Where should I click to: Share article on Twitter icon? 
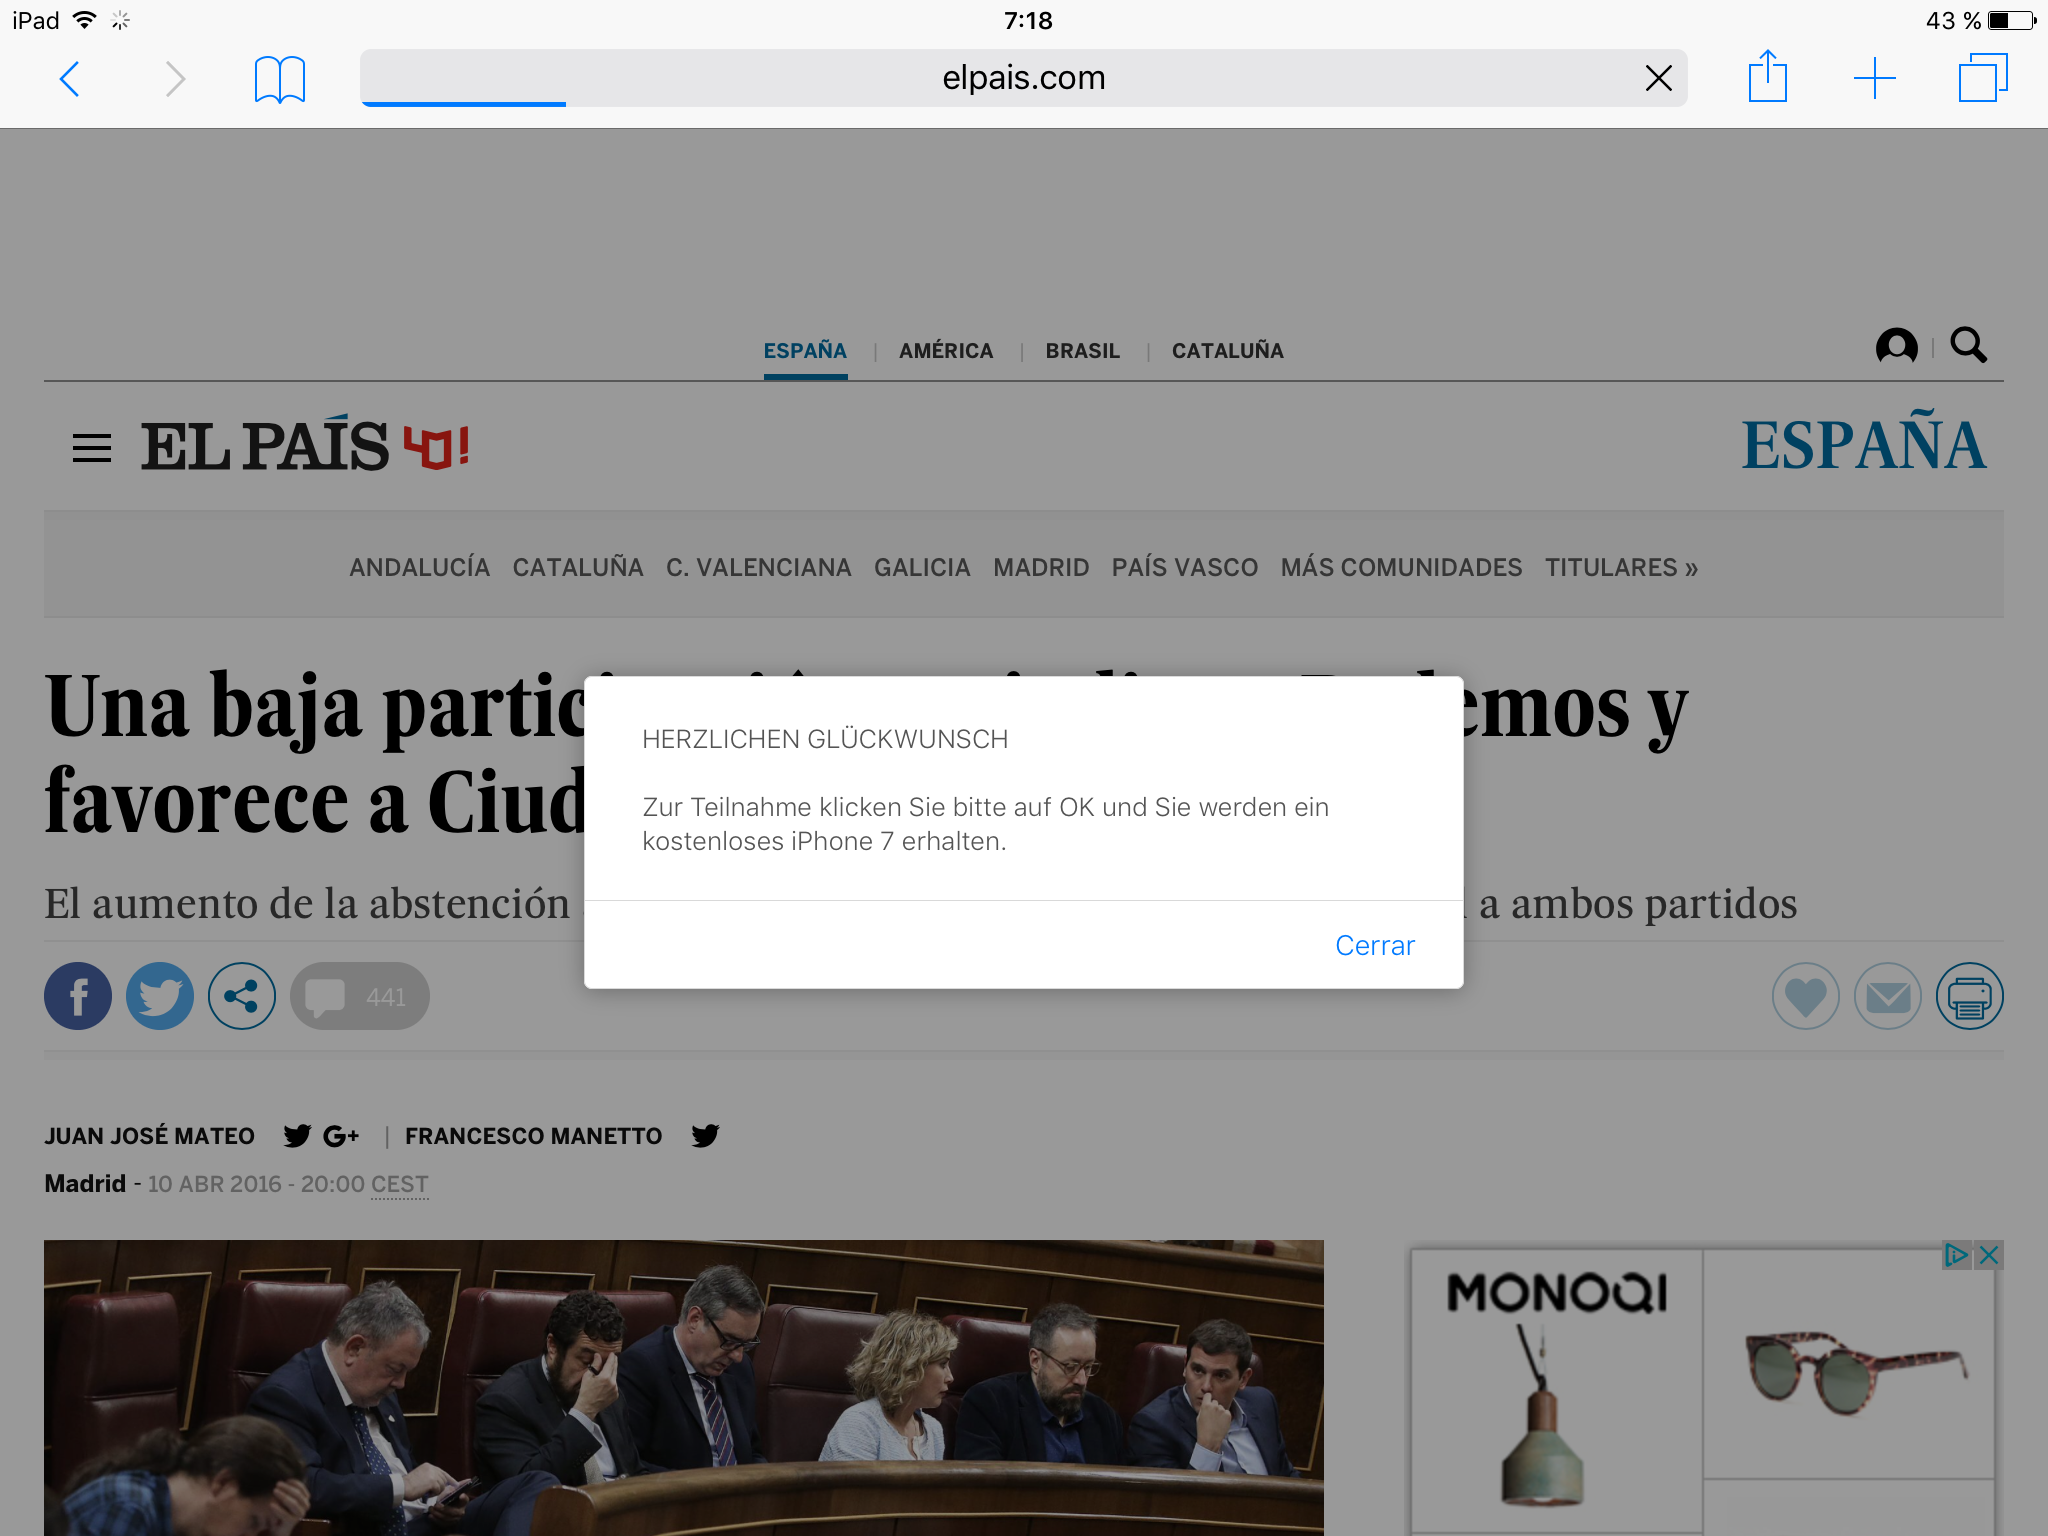160,996
